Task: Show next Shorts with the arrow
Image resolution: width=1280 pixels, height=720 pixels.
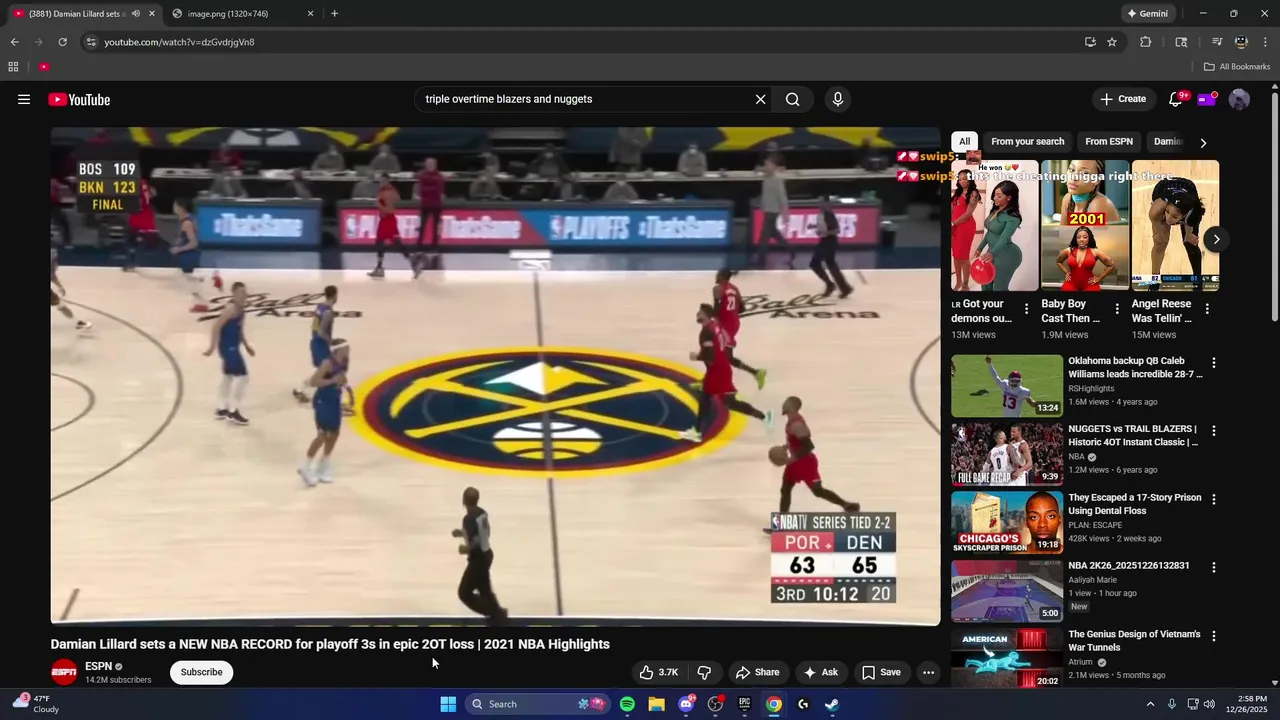Action: point(1216,239)
